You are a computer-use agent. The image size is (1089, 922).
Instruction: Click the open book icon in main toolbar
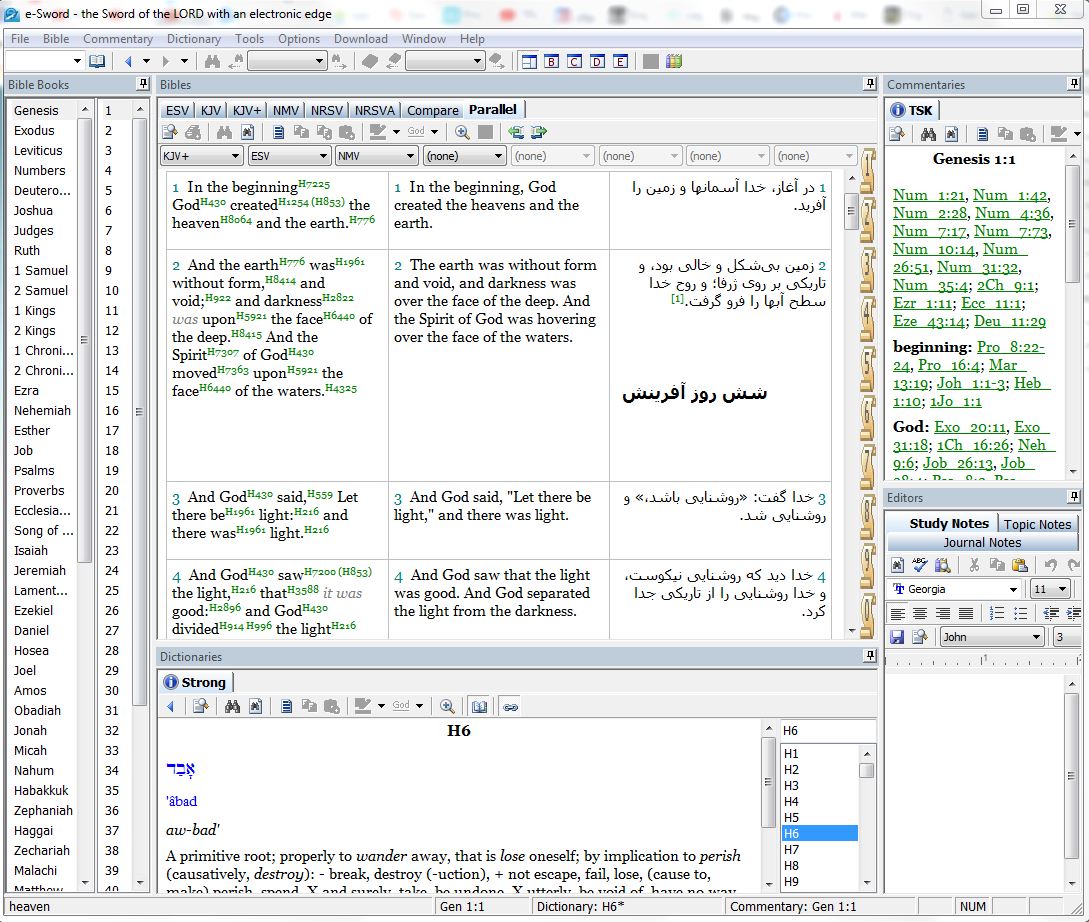coord(97,61)
